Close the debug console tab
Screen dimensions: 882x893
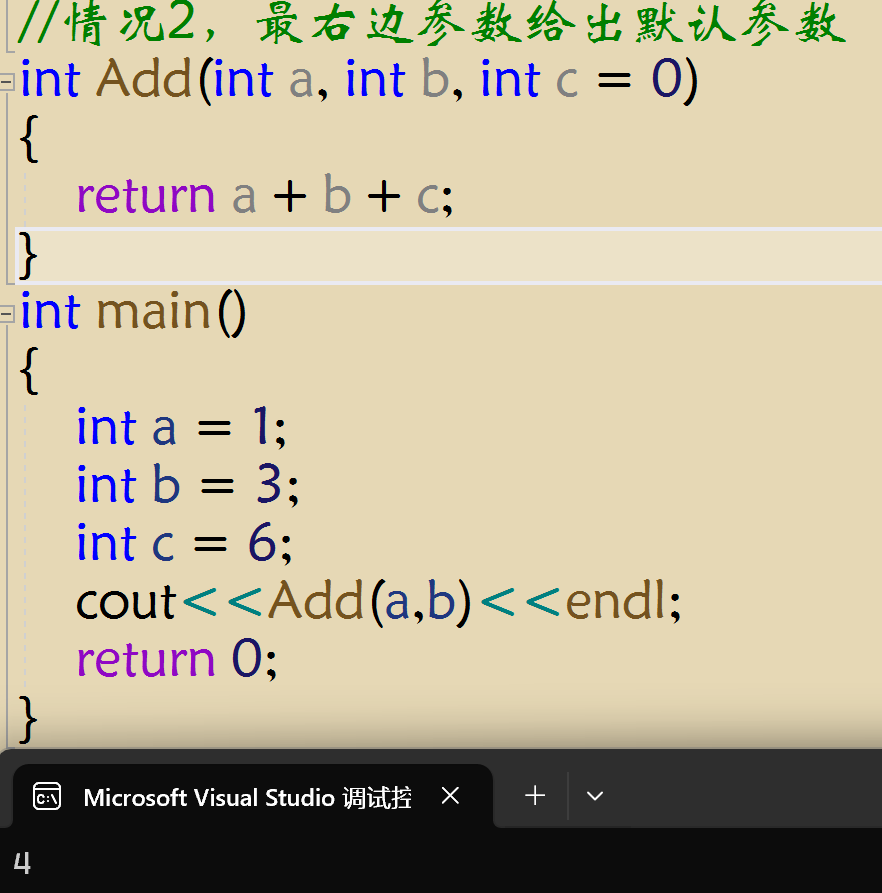450,796
